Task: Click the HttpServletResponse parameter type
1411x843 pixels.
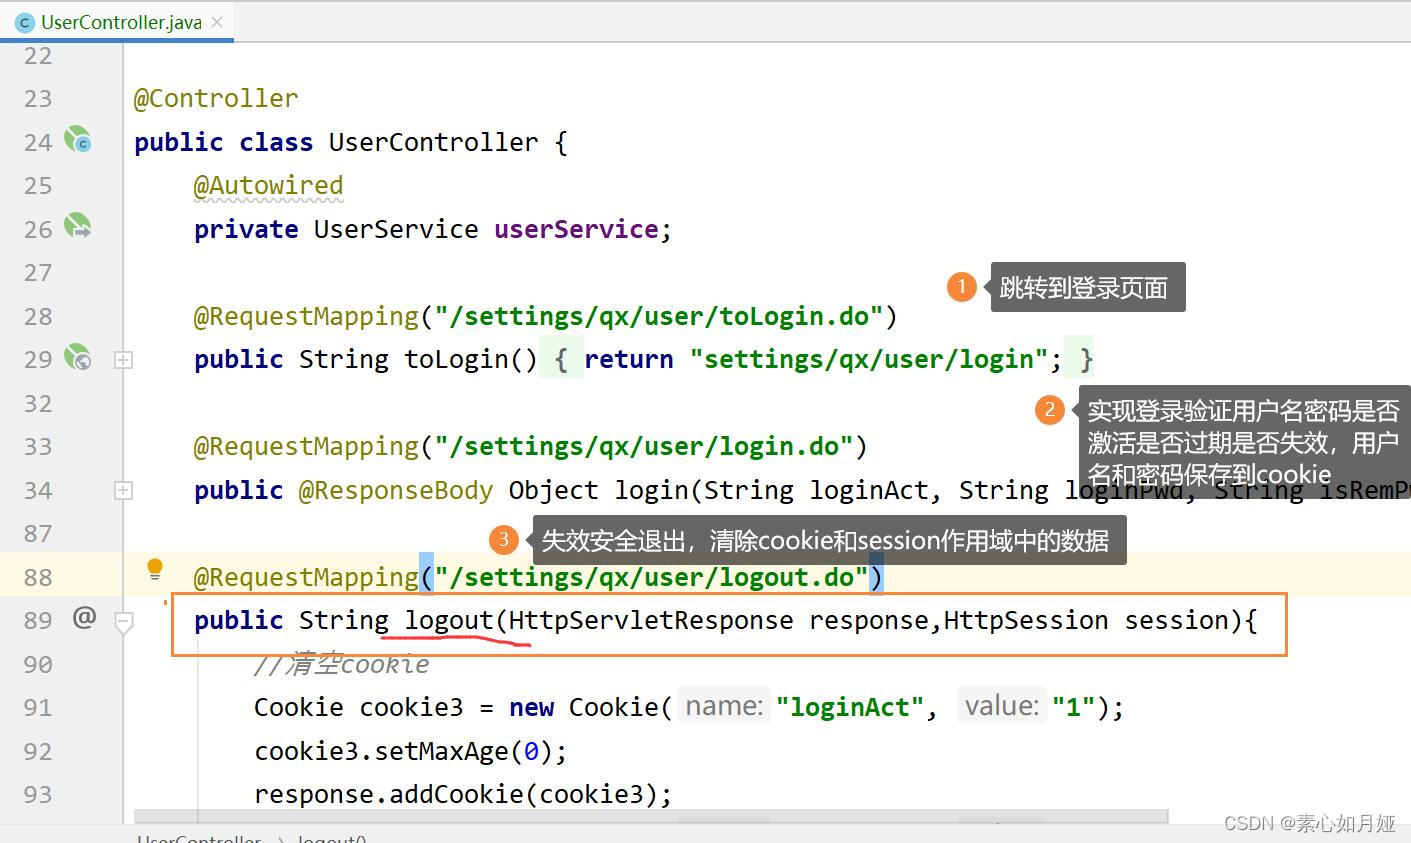Action: point(651,621)
